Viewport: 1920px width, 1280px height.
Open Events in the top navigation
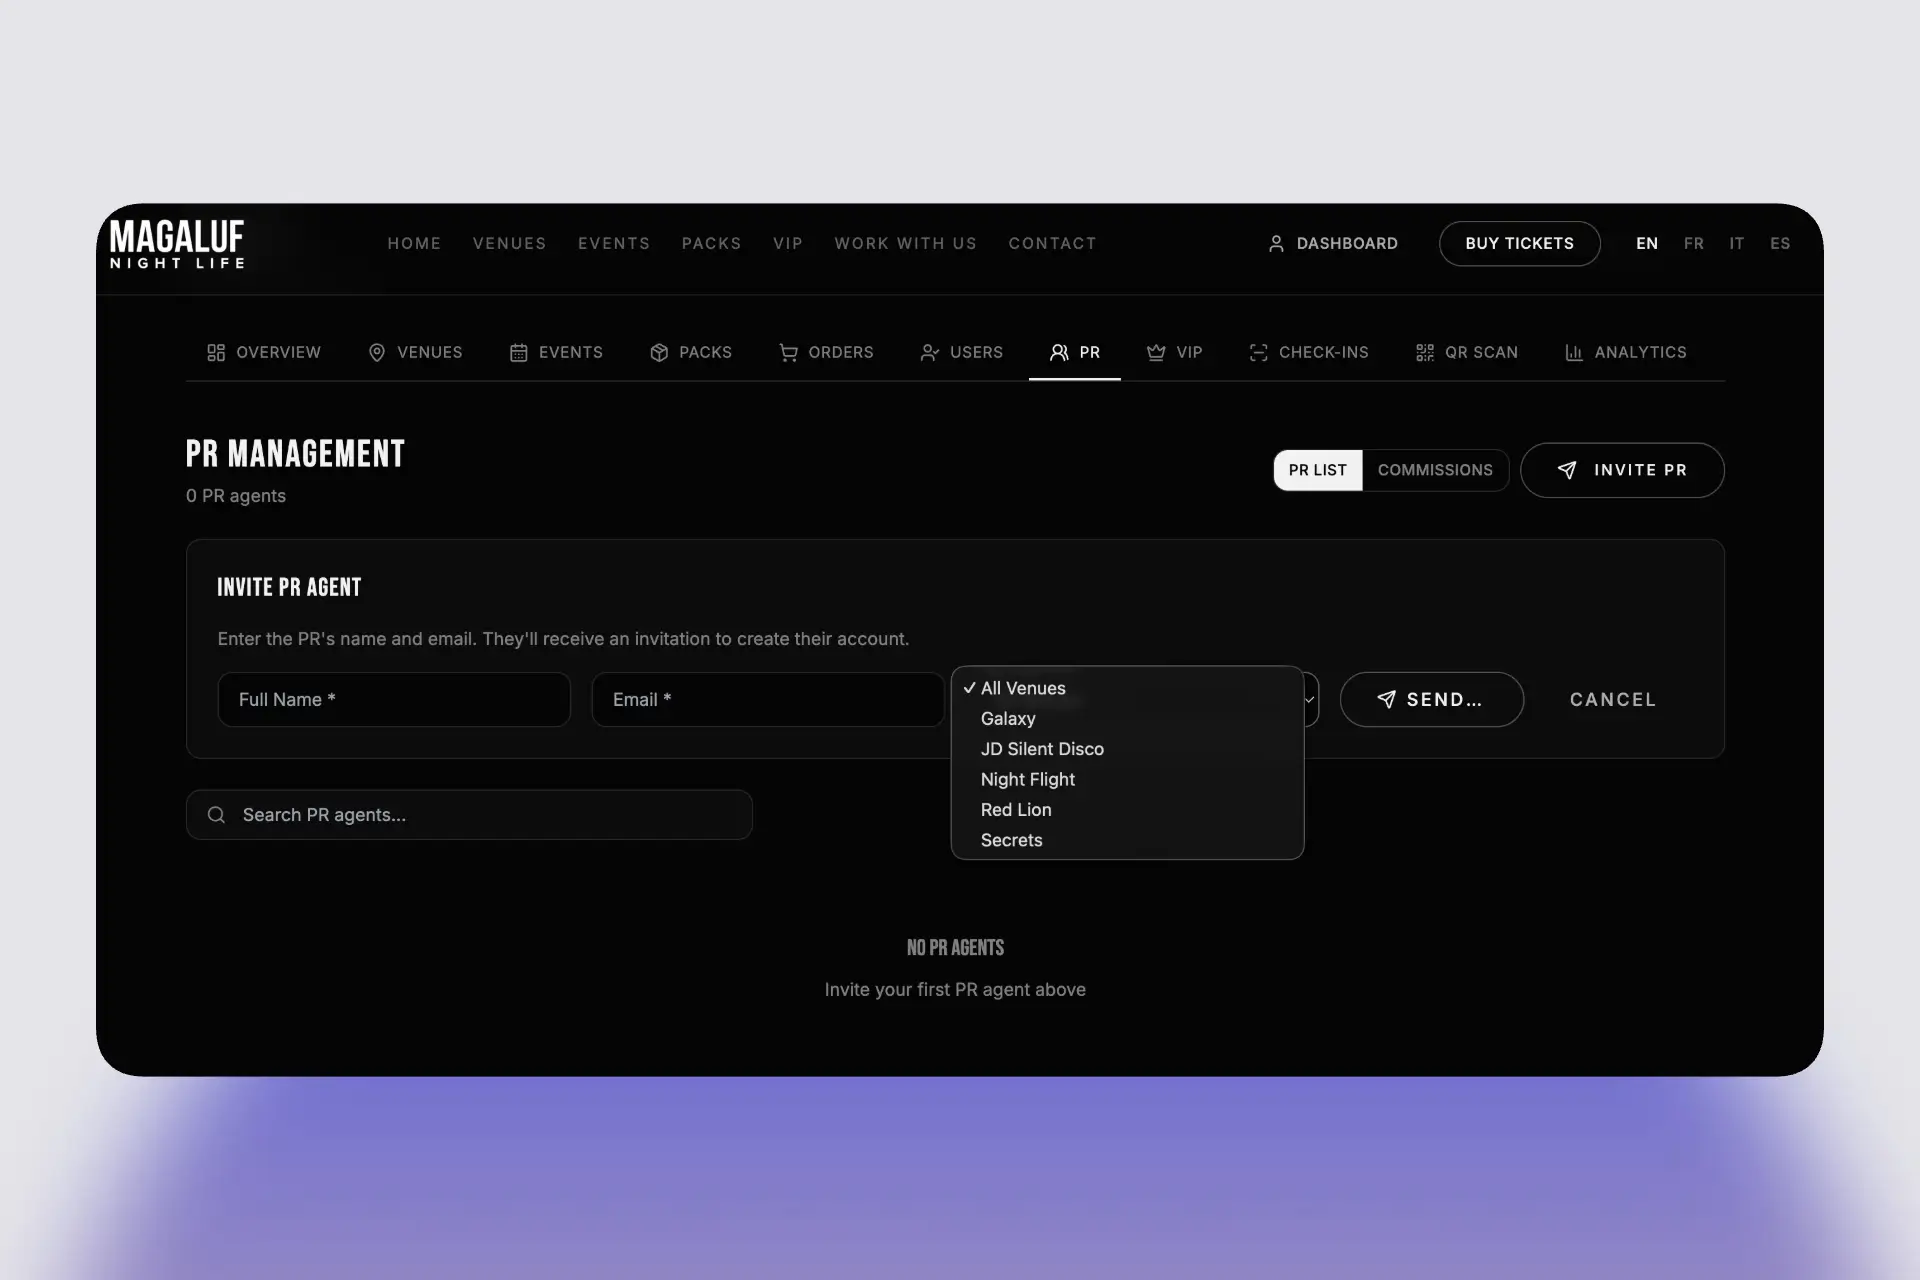point(614,244)
